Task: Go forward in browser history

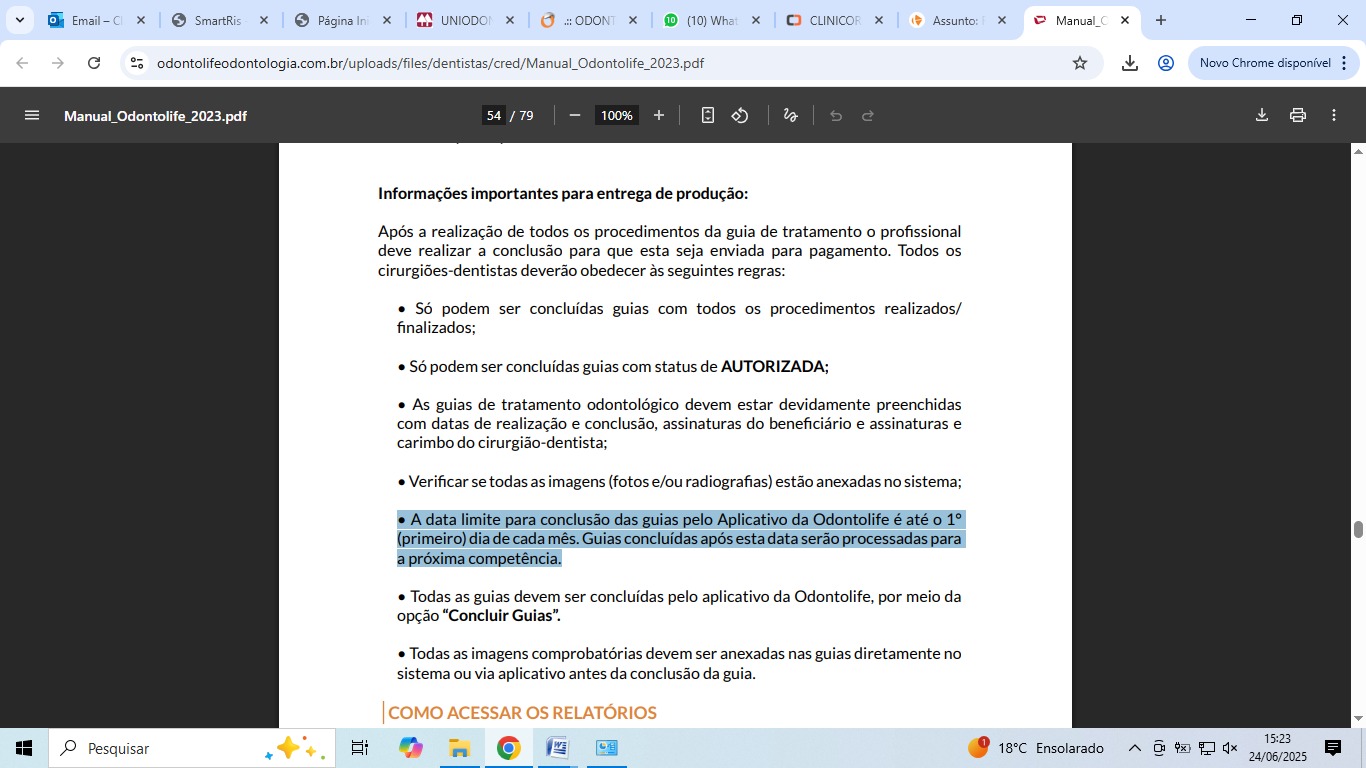Action: [x=58, y=63]
